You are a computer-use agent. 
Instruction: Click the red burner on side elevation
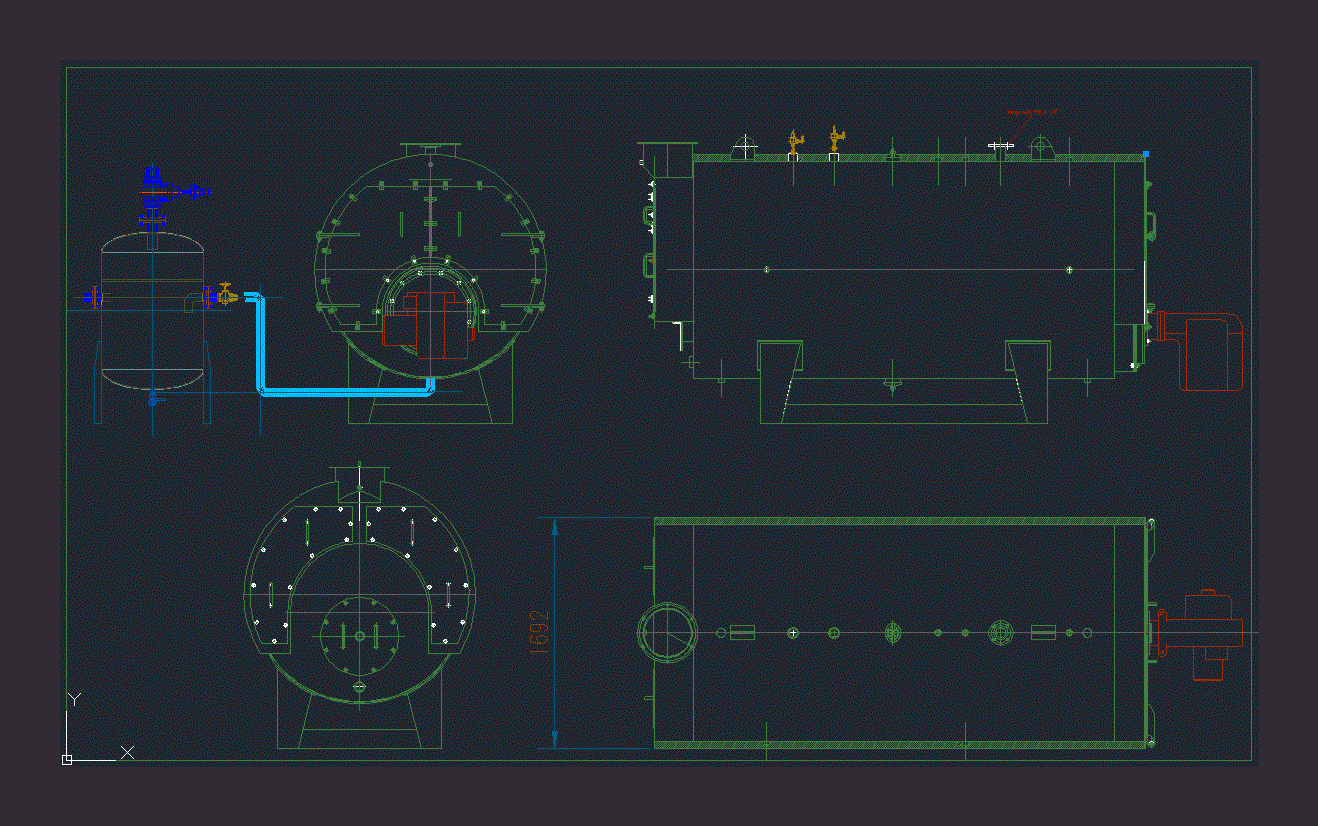(x=1210, y=352)
